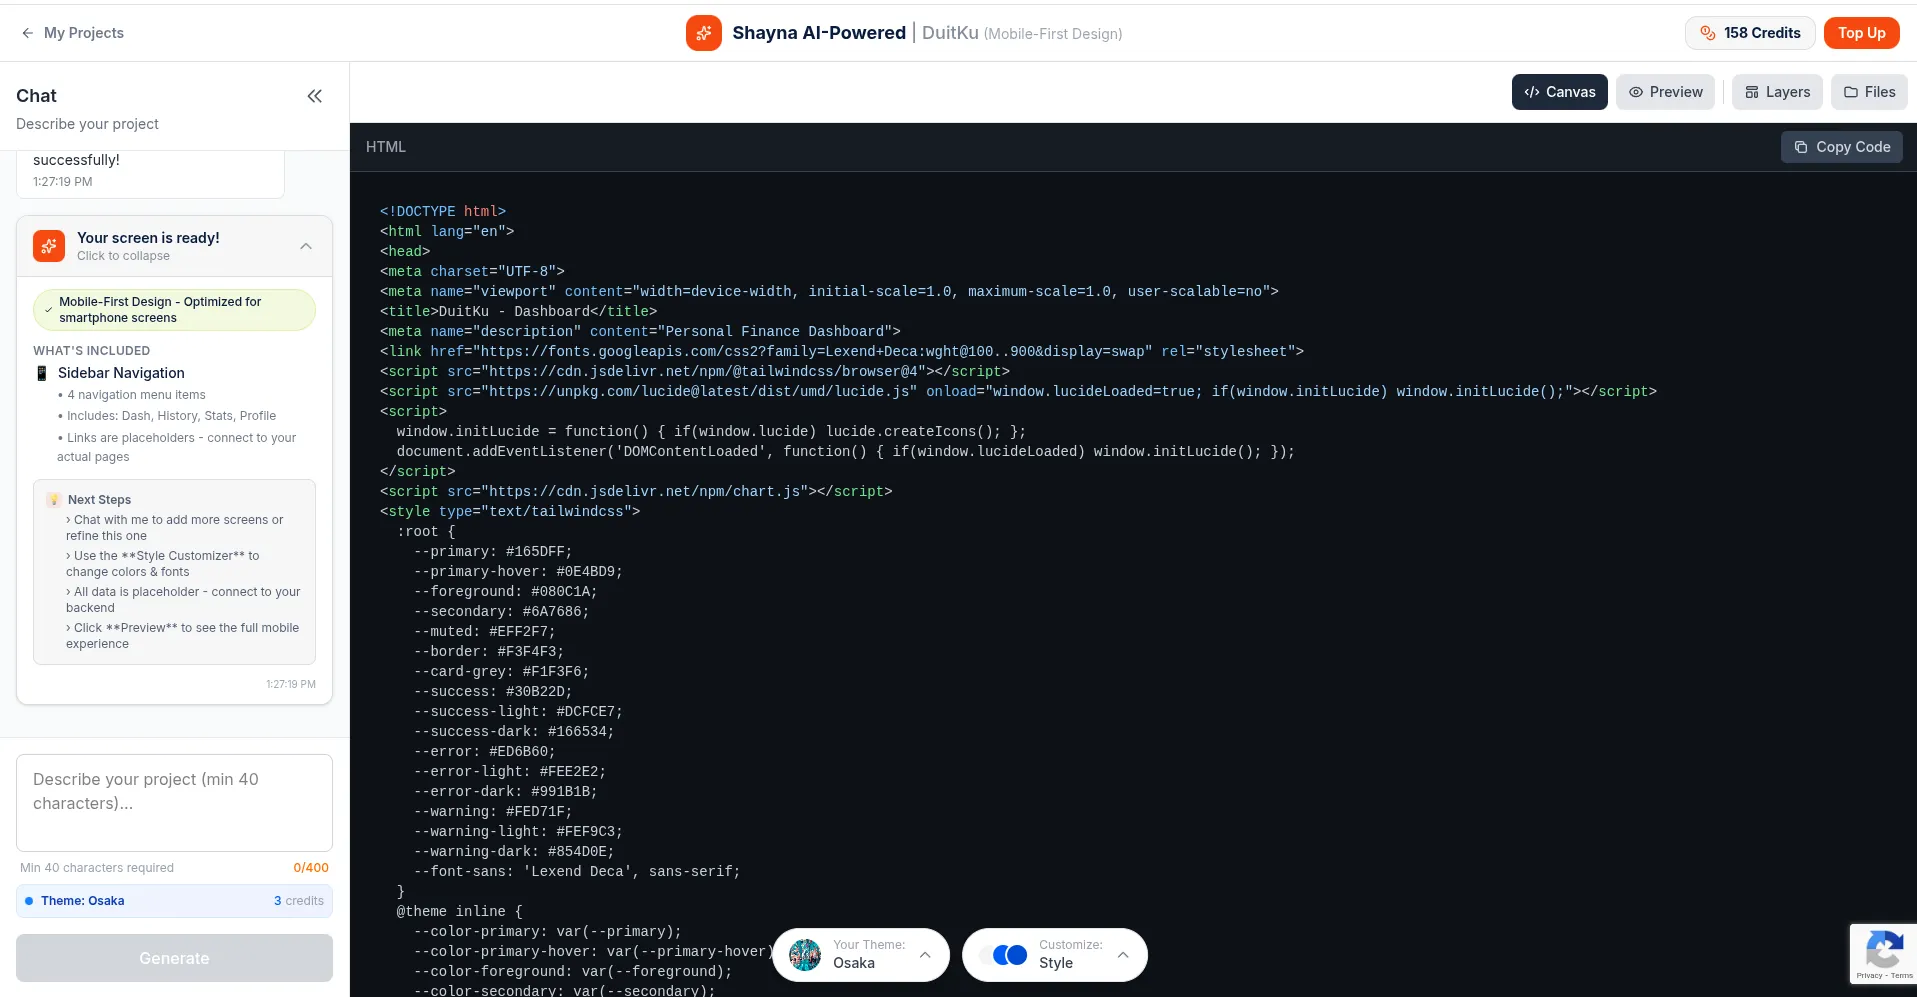Click the Top Up button
1917x997 pixels.
[1861, 33]
